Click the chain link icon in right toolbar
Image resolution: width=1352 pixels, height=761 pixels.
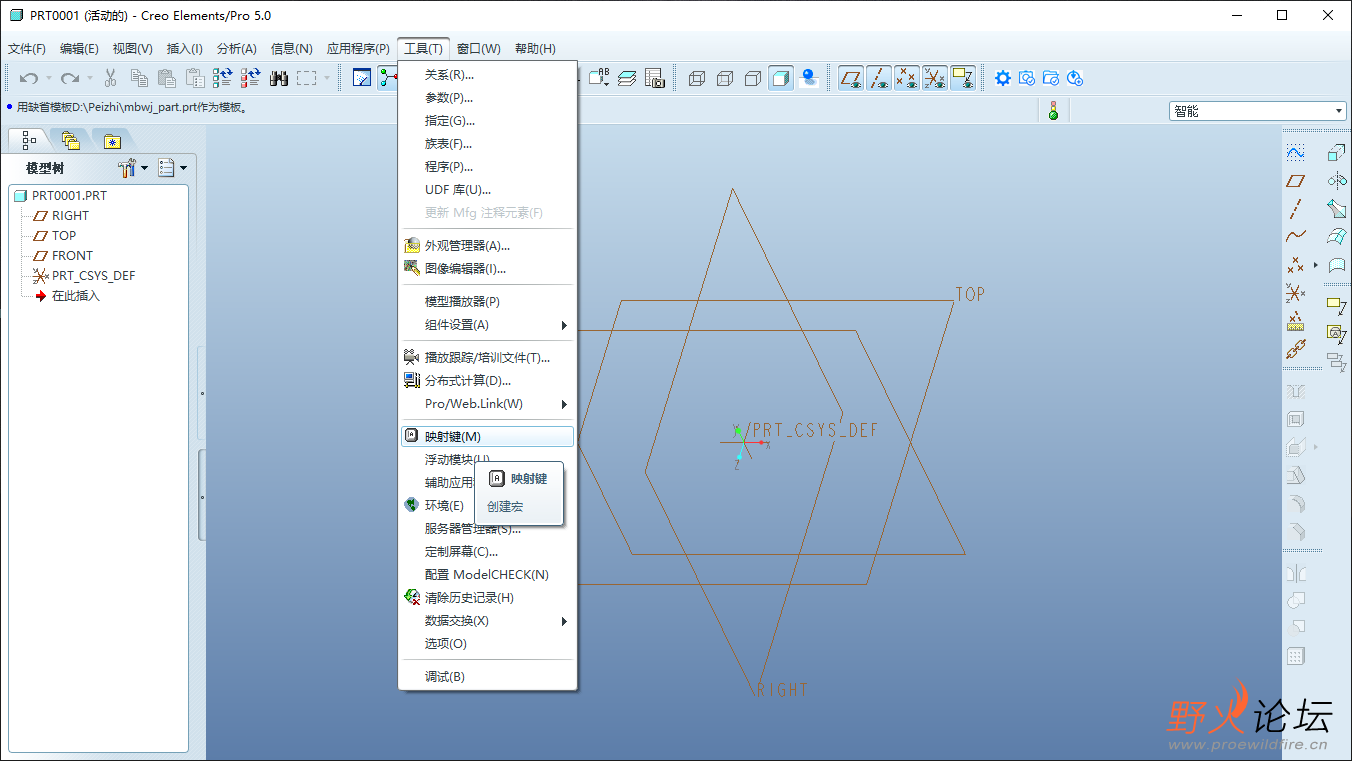(x=1295, y=350)
